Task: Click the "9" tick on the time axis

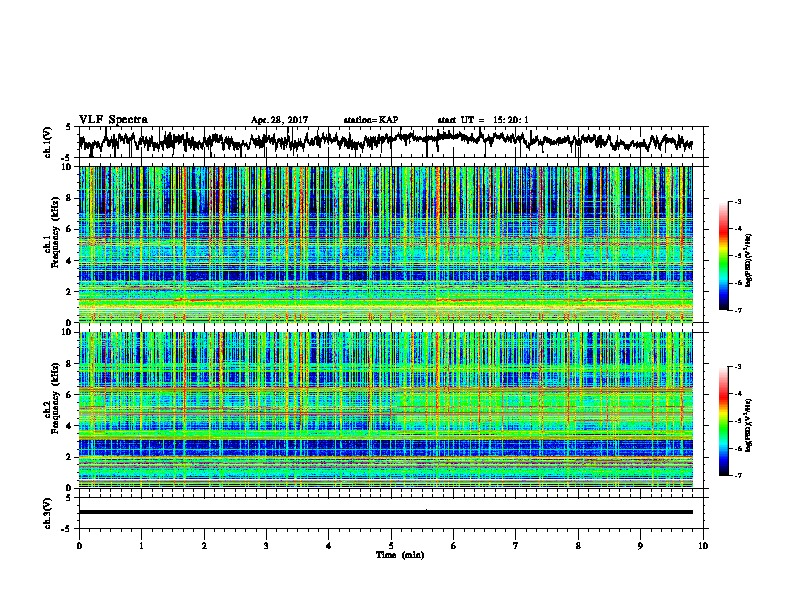Action: 640,546
